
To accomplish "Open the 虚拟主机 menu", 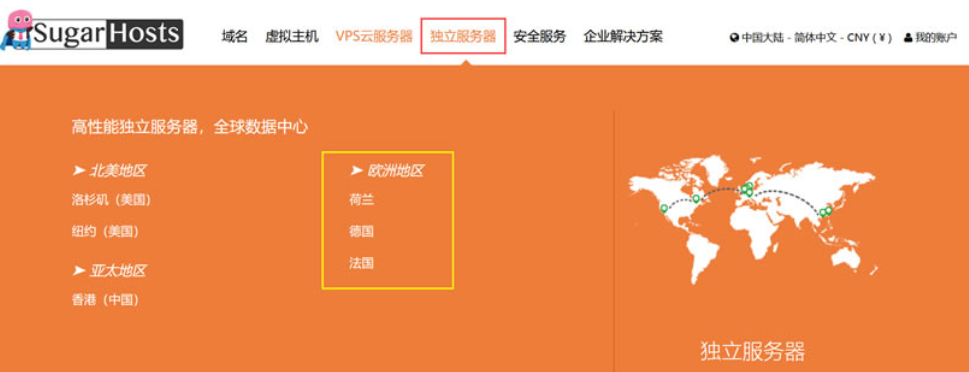I will click(x=292, y=36).
